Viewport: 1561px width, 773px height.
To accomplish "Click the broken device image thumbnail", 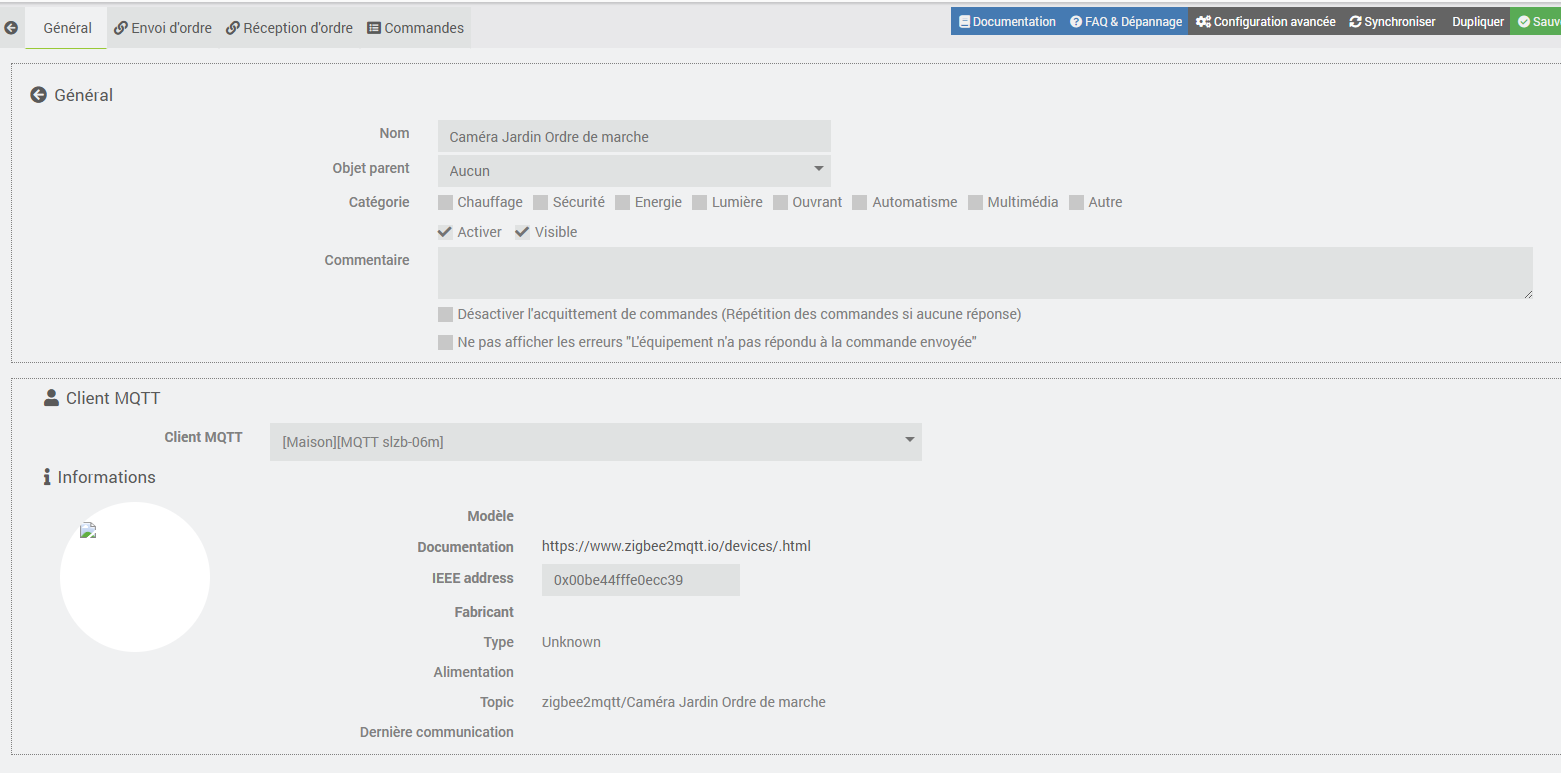I will 89,531.
